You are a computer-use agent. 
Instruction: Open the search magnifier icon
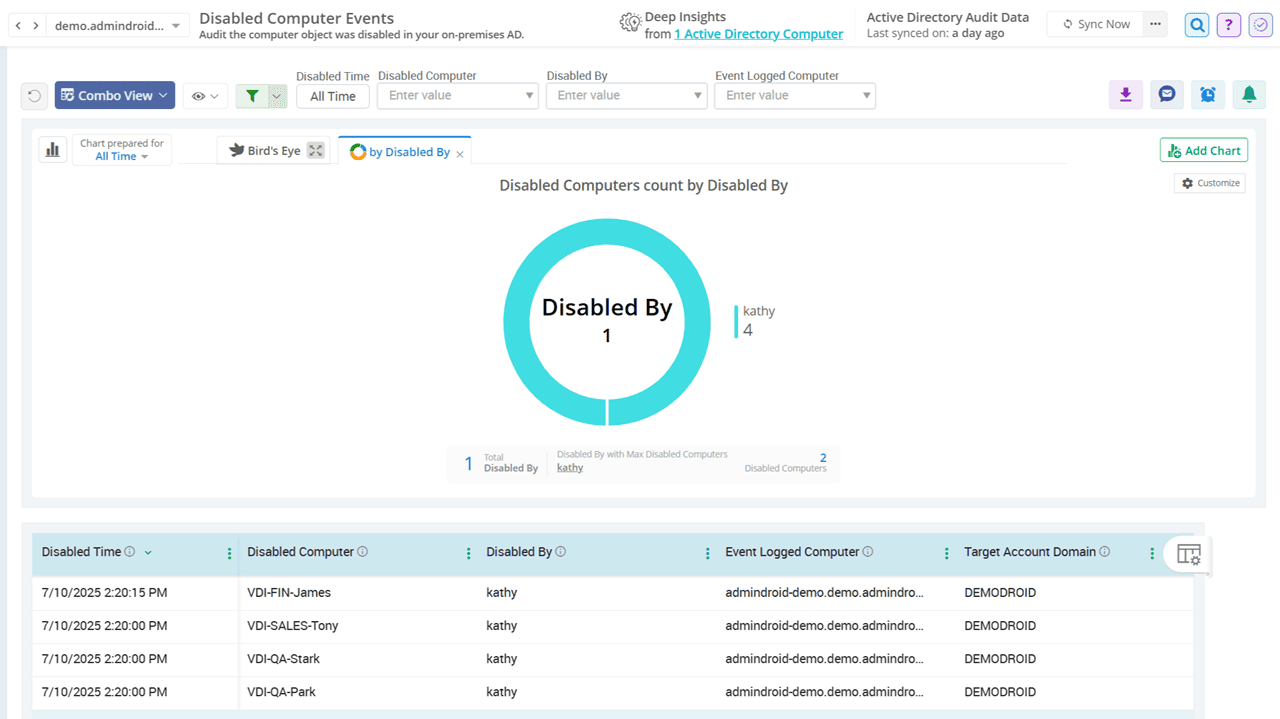pos(1197,25)
